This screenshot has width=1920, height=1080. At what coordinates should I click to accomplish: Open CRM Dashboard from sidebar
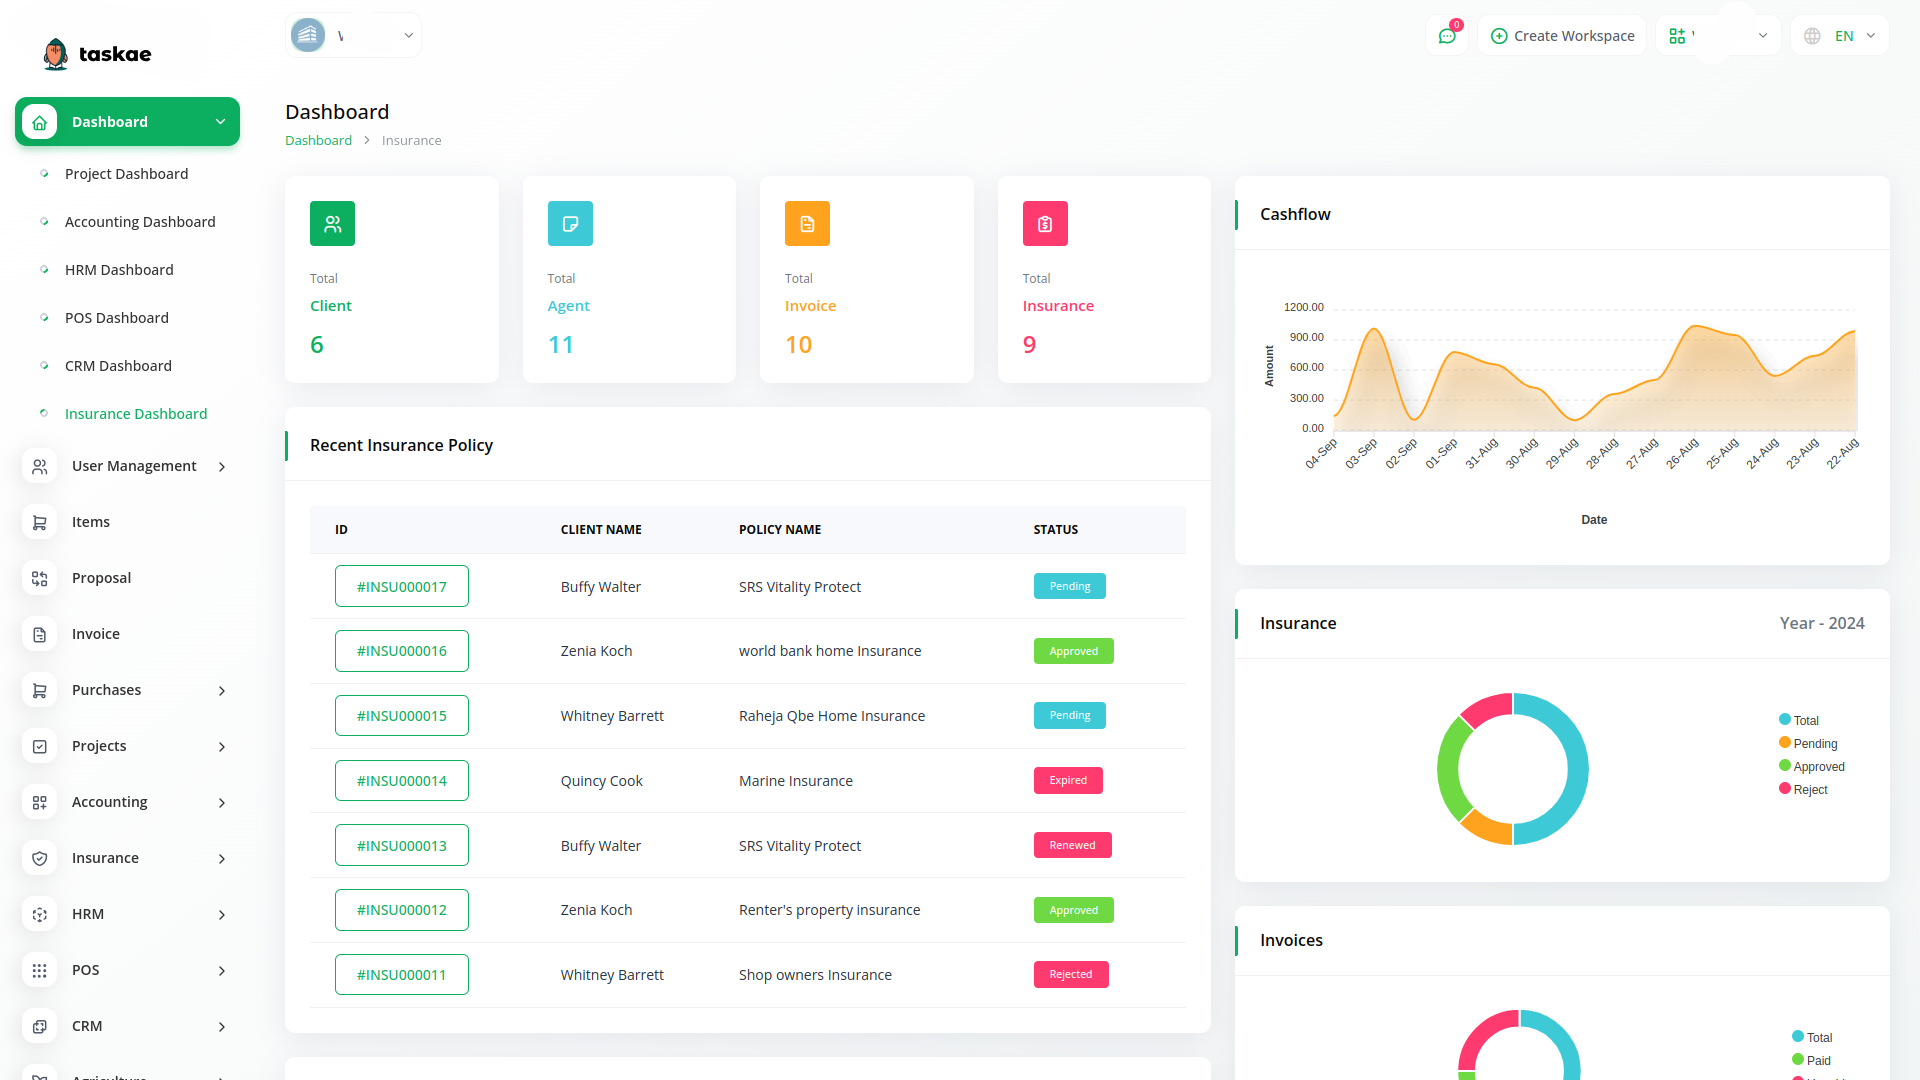118,366
